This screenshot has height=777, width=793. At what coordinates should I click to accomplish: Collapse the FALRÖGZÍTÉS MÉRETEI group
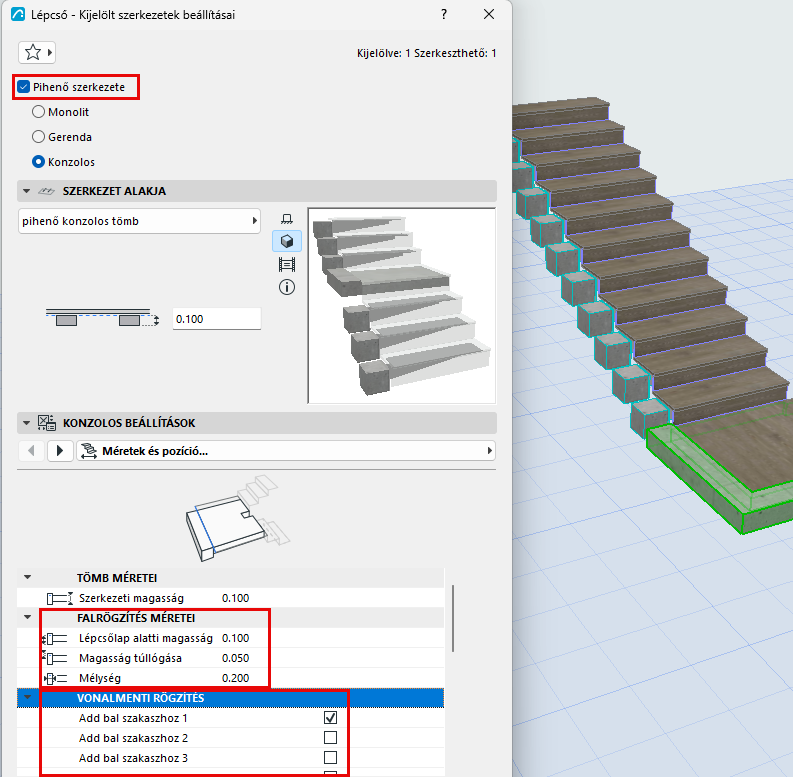click(28, 617)
